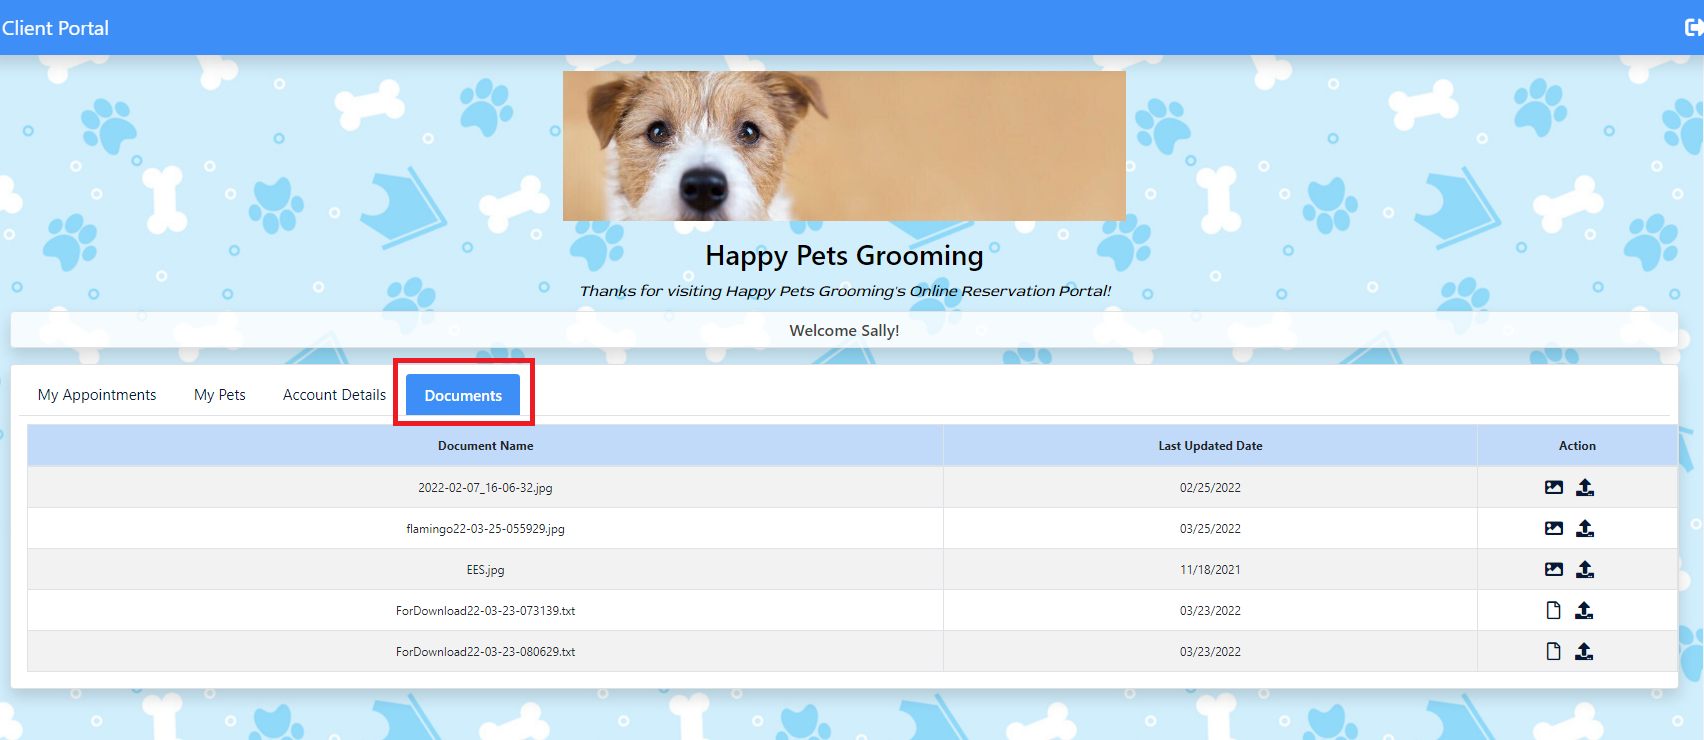Screen dimensions: 1704x740
Task: View image for 2022-02-07_16-06-32.jpg
Action: (1553, 487)
